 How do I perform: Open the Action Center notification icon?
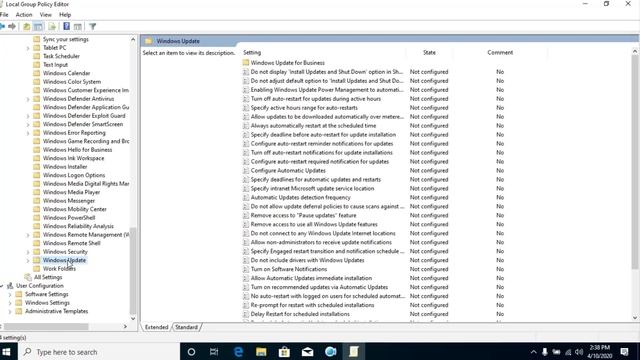(x=624, y=351)
